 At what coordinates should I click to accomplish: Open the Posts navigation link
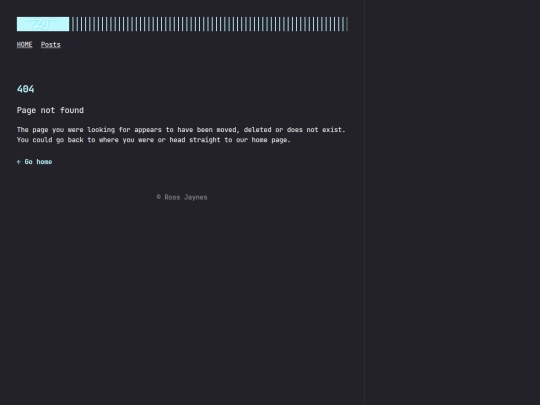coord(51,45)
